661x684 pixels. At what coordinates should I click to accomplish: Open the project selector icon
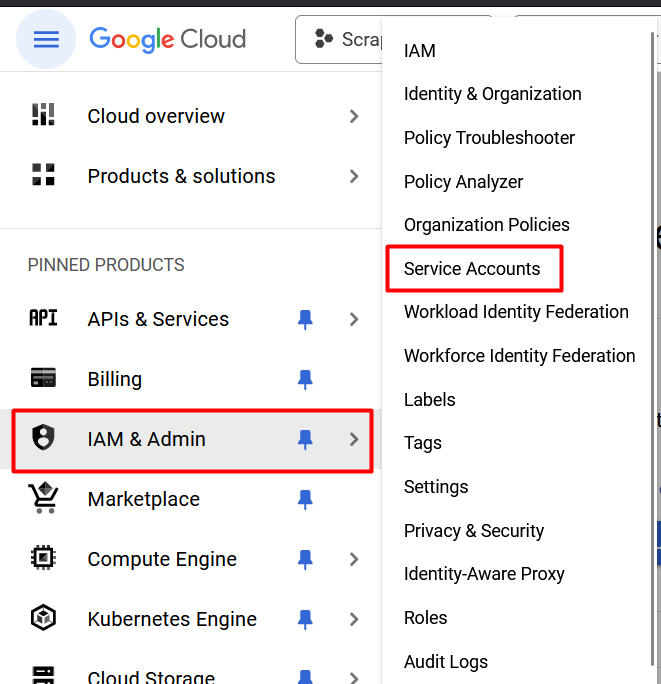pos(324,39)
